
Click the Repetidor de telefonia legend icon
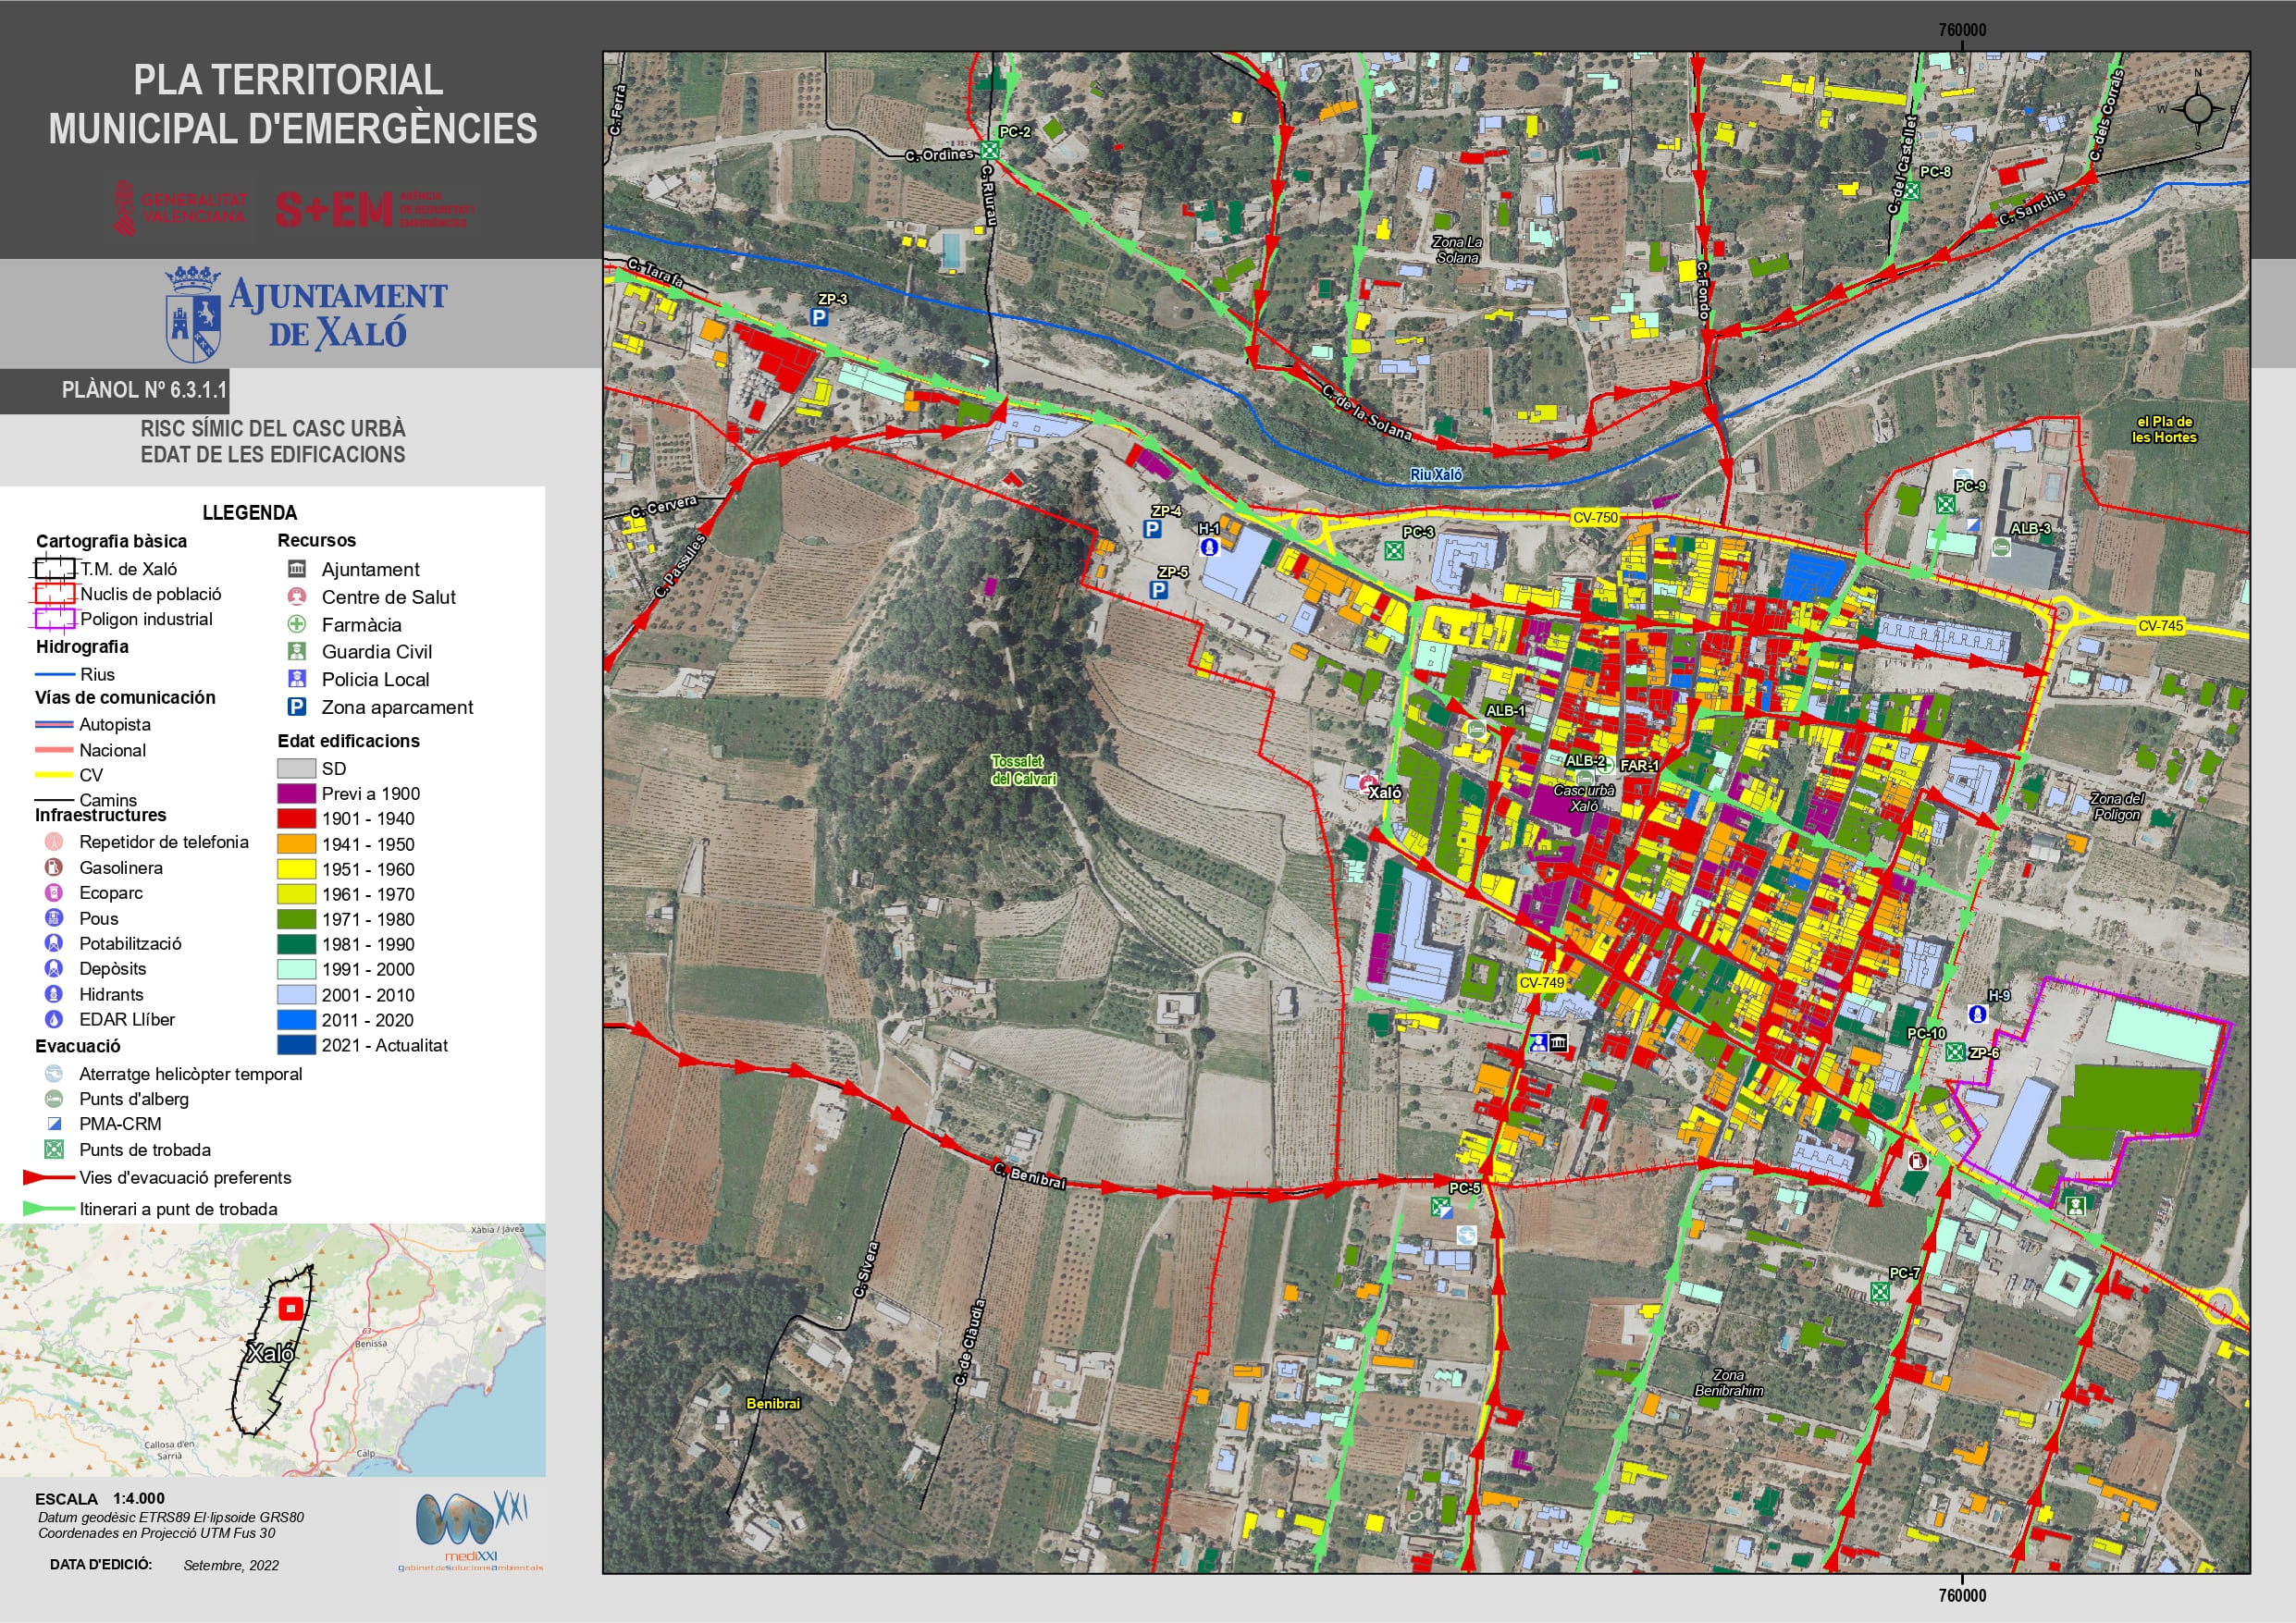(x=54, y=842)
